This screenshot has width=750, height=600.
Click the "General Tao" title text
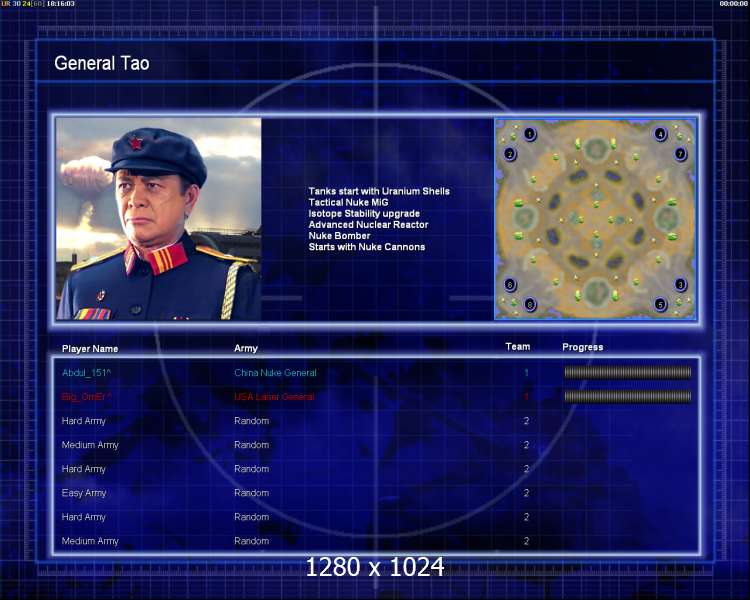tap(101, 63)
